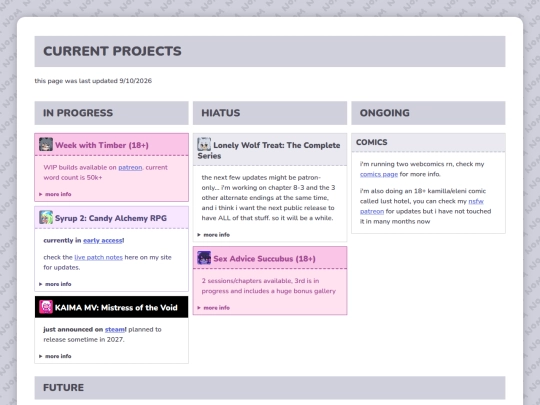Screen dimensions: 540x405
Task: Click the release sometime in 2027 text
Action: [x=84, y=340]
